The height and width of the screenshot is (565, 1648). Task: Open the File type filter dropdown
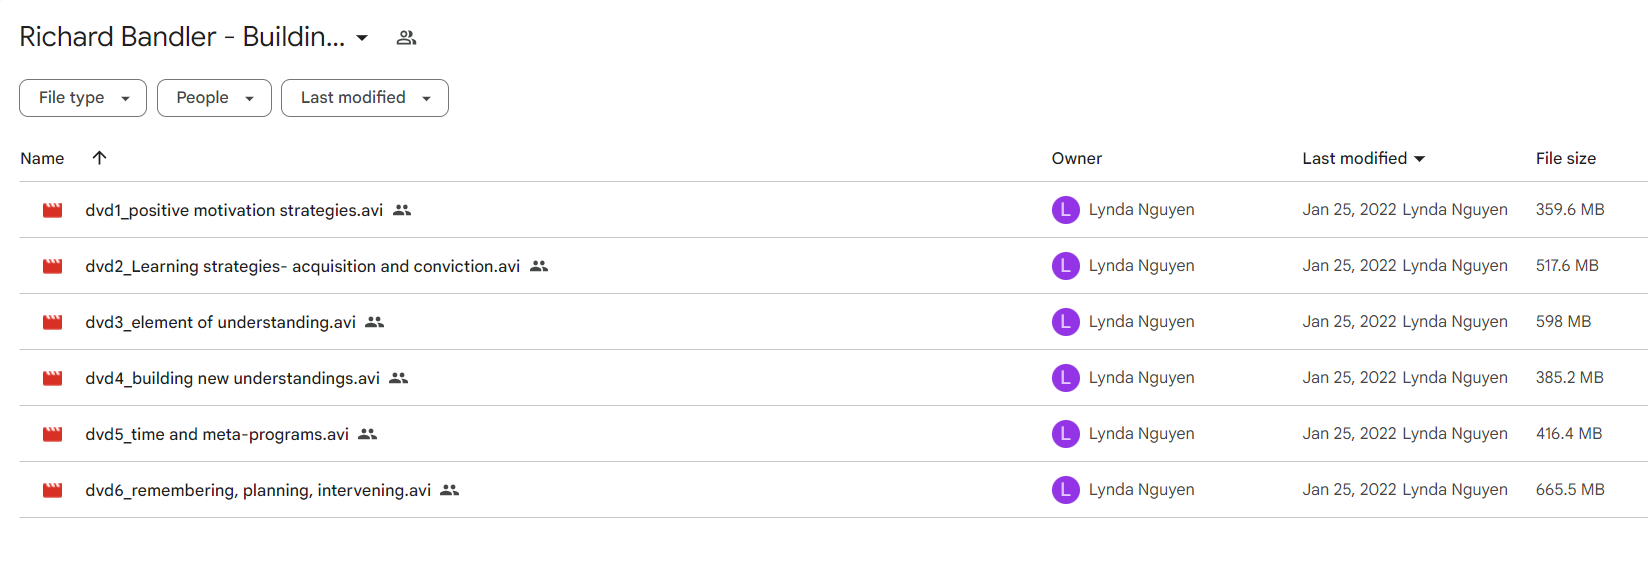pos(83,98)
